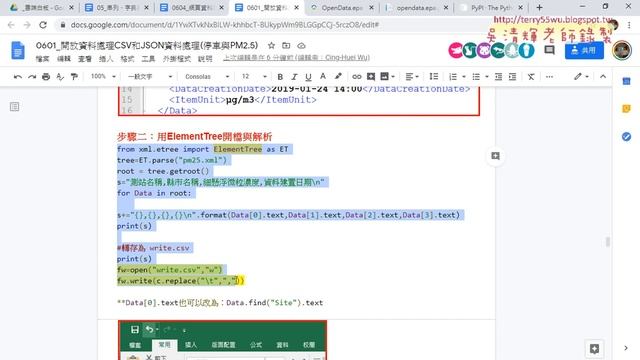The width and height of the screenshot is (640, 360).
Task: Open the Consolas font dropdown
Action: click(x=207, y=77)
